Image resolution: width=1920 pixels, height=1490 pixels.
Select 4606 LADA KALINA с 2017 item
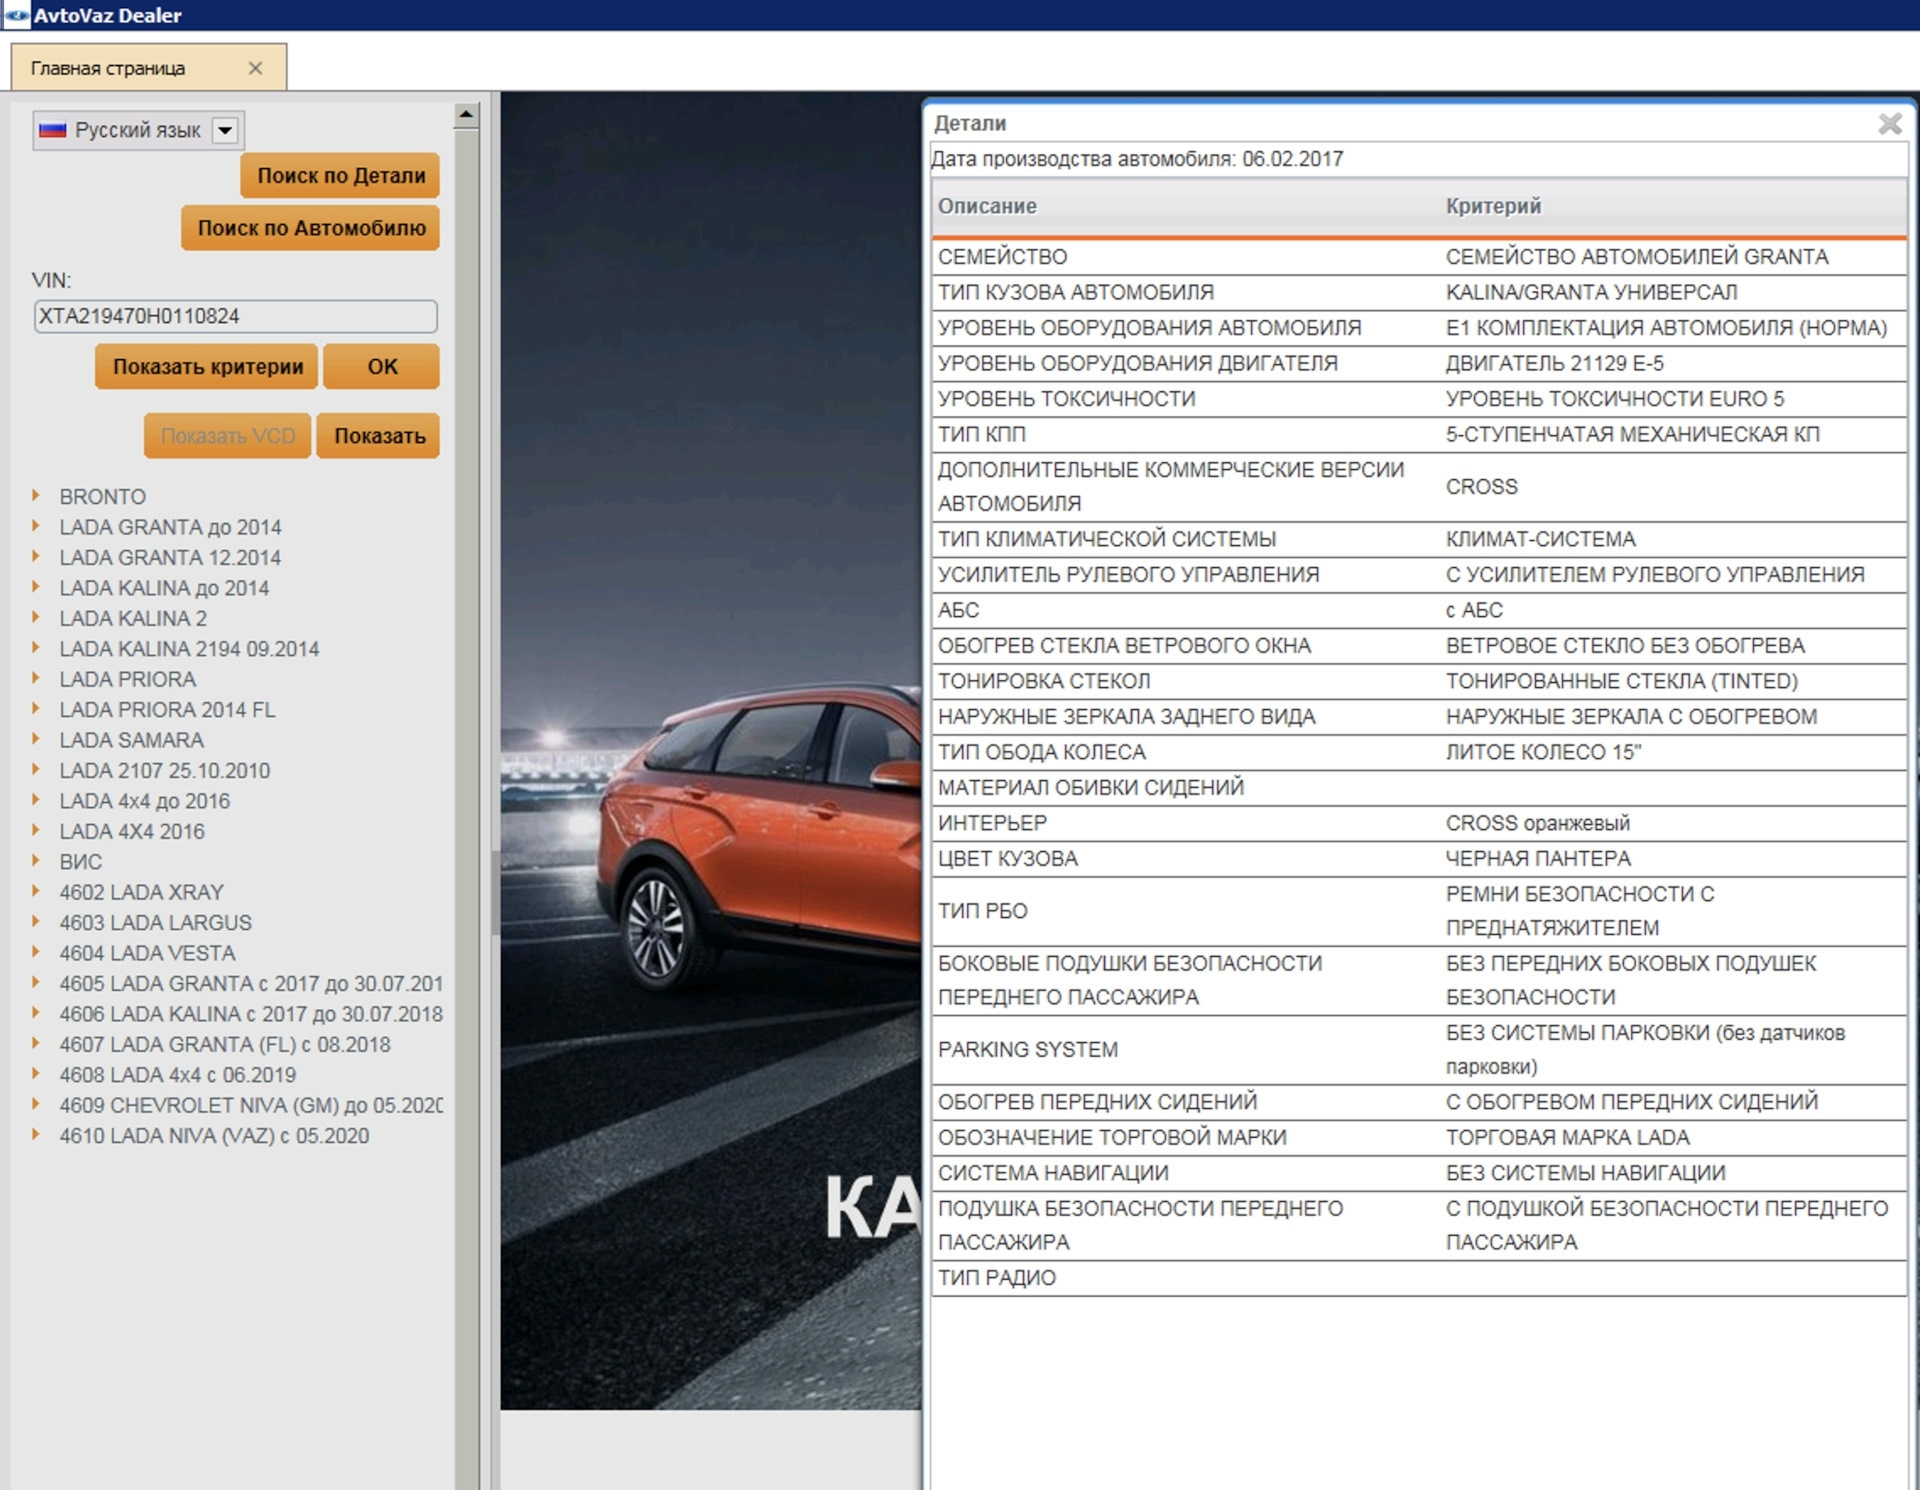(250, 1014)
